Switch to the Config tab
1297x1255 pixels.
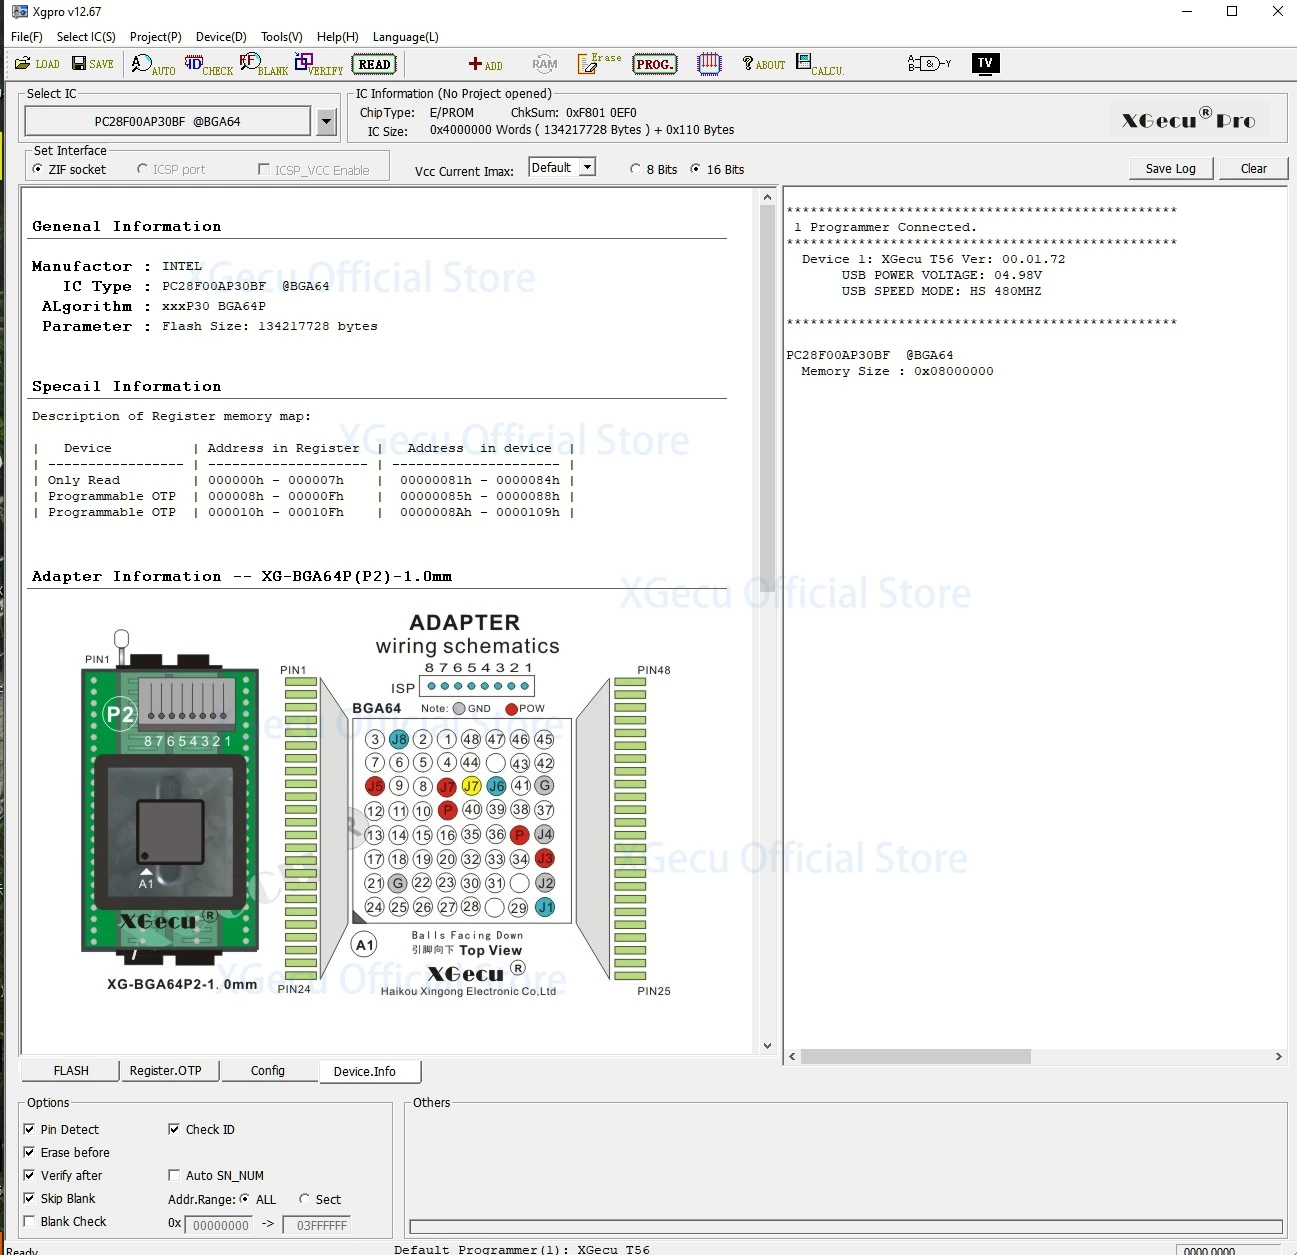(268, 1071)
